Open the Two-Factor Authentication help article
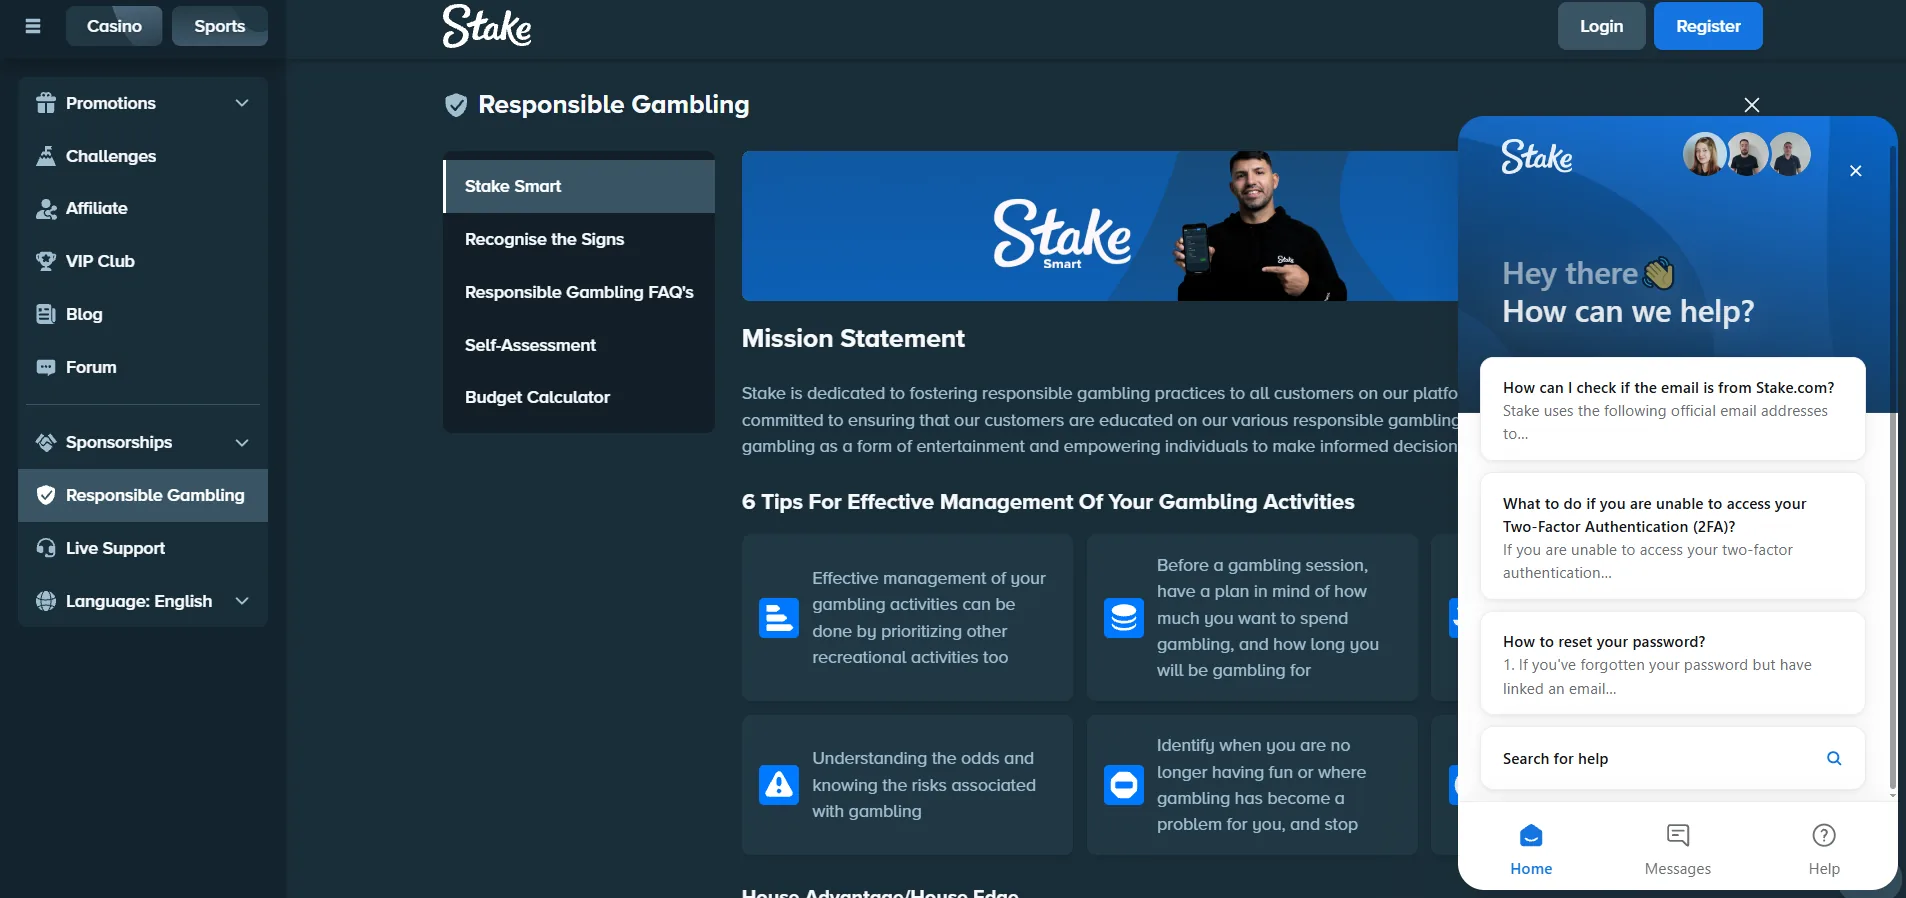Image resolution: width=1906 pixels, height=898 pixels. click(1673, 537)
